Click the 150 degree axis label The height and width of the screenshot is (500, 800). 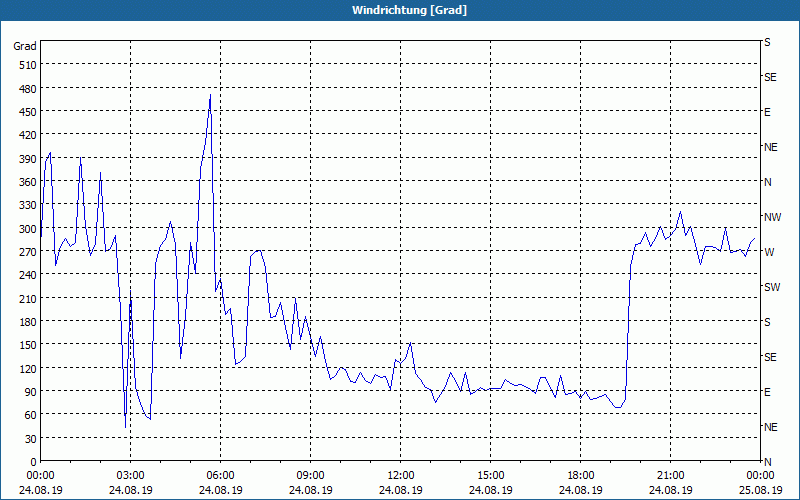tap(28, 345)
